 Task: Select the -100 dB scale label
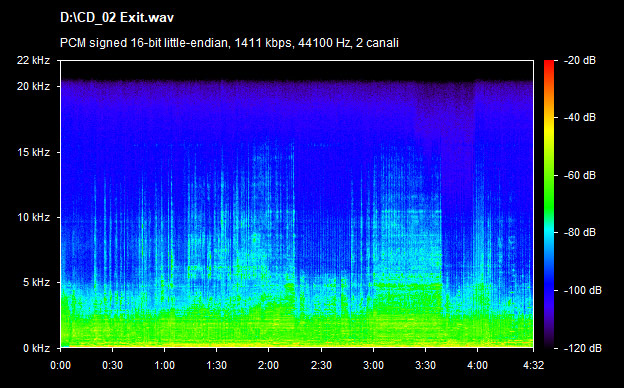583,290
